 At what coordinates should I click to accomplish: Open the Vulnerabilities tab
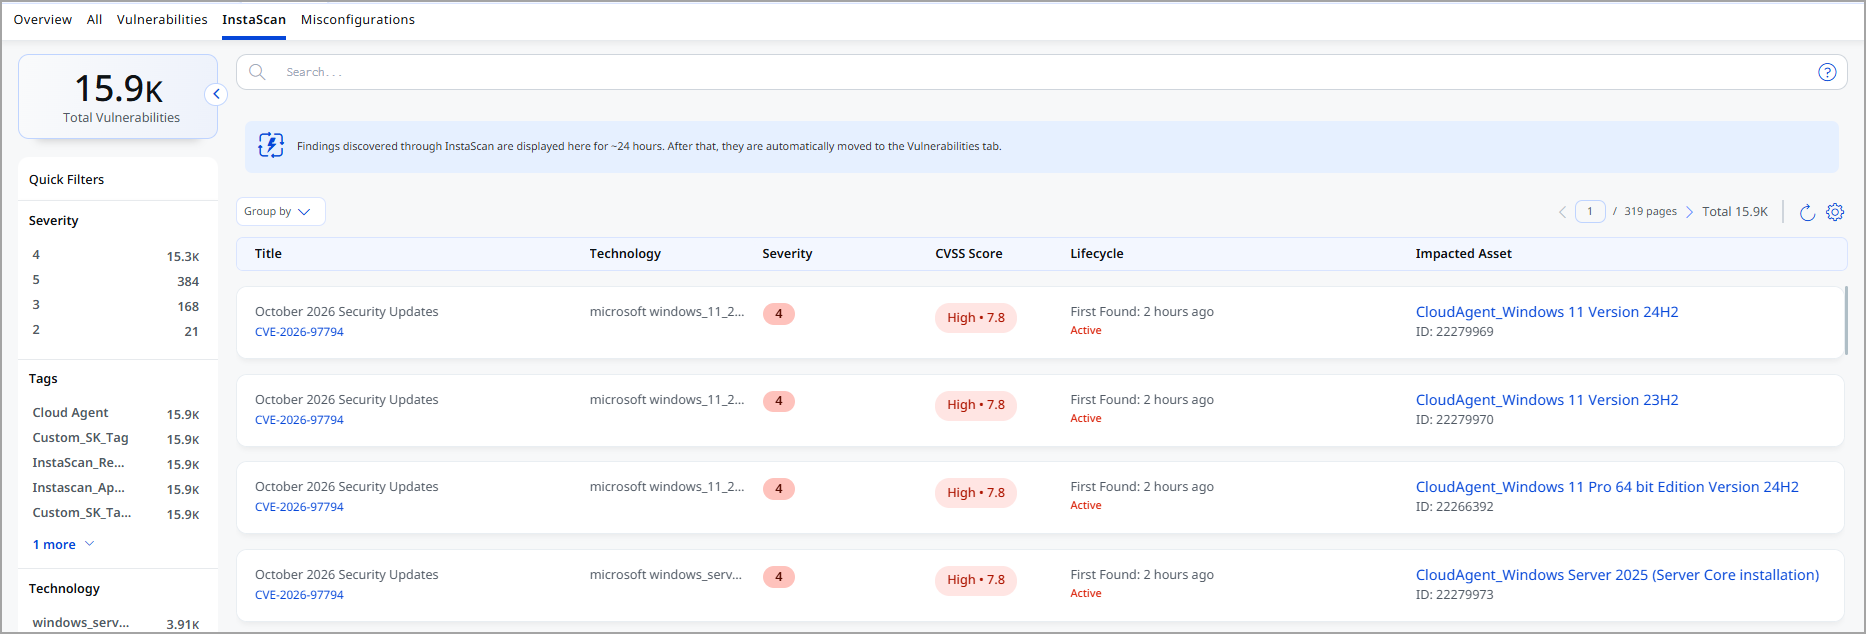(x=162, y=19)
